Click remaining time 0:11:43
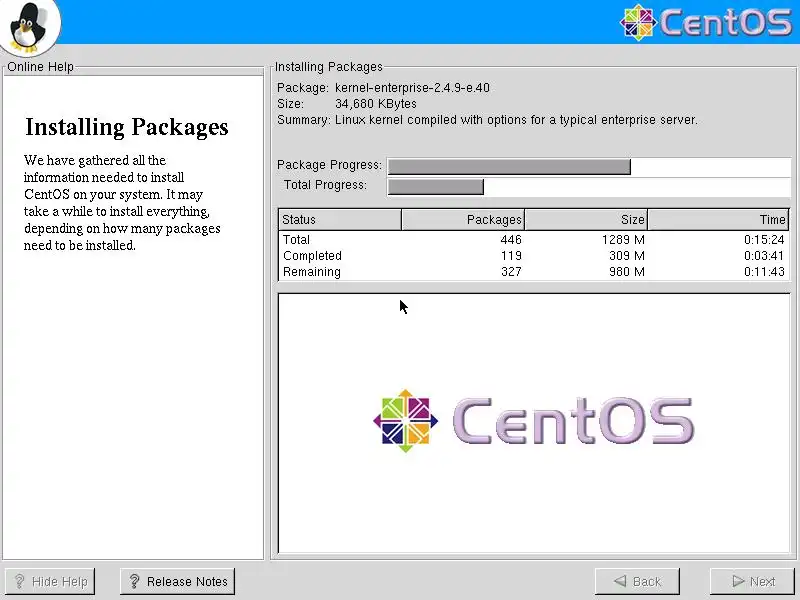The width and height of the screenshot is (800, 600). [x=764, y=271]
